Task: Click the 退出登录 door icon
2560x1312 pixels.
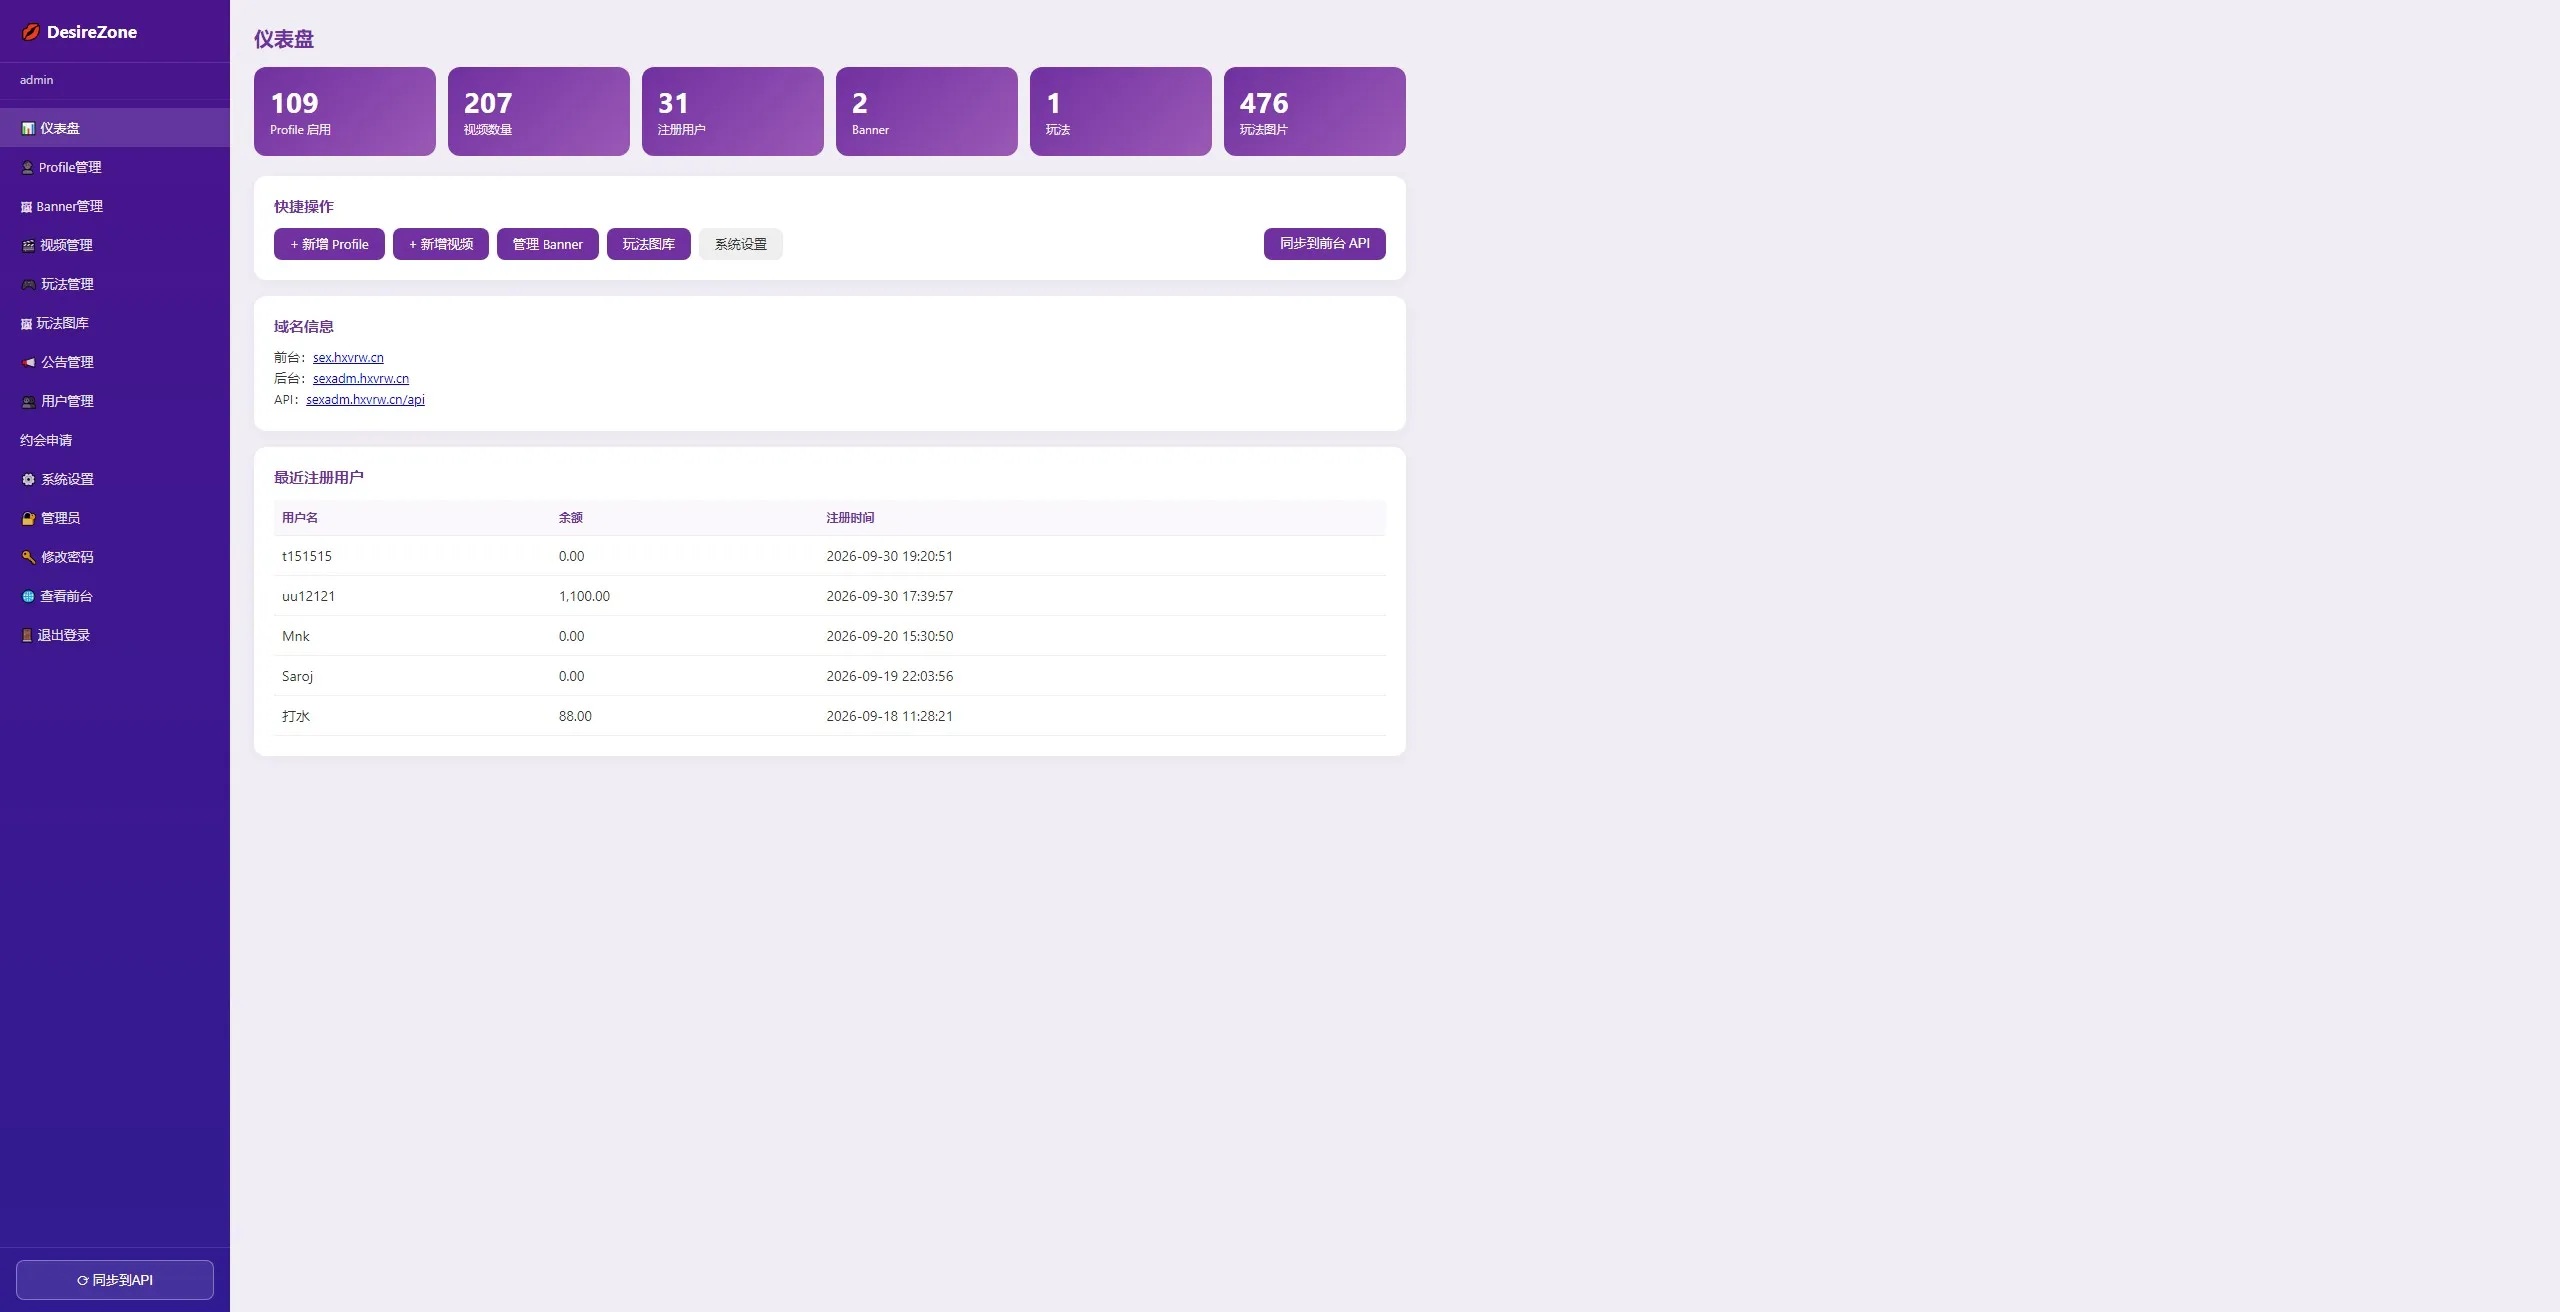Action: (27, 635)
